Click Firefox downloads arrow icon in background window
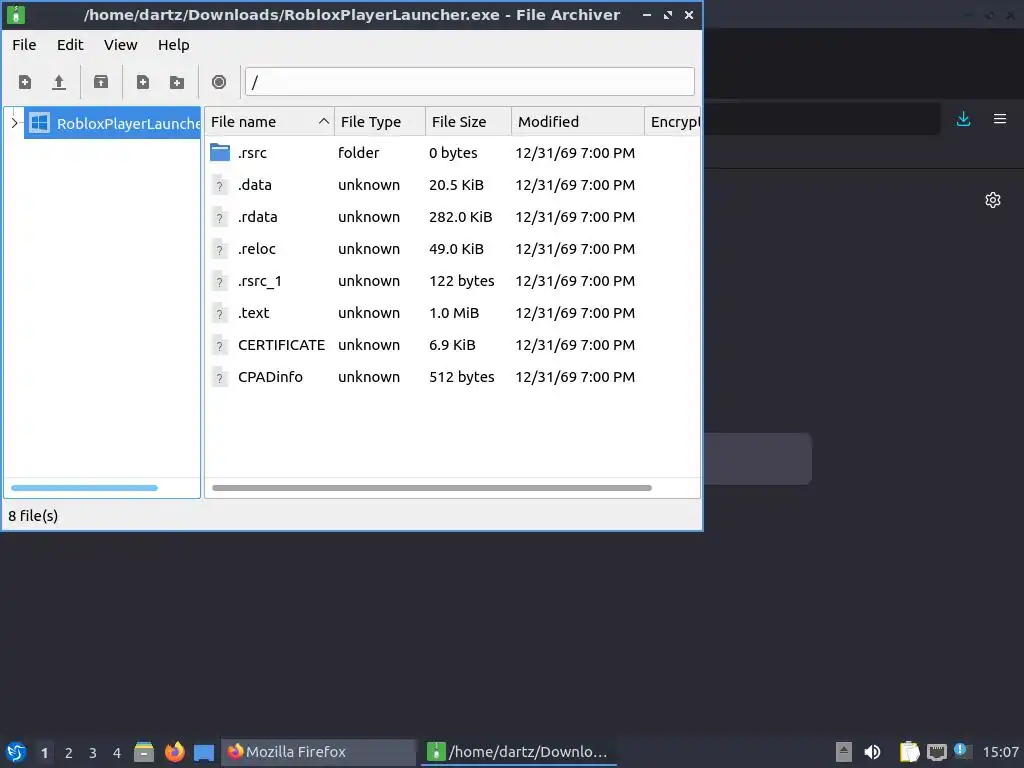The height and width of the screenshot is (768, 1024). [x=963, y=119]
